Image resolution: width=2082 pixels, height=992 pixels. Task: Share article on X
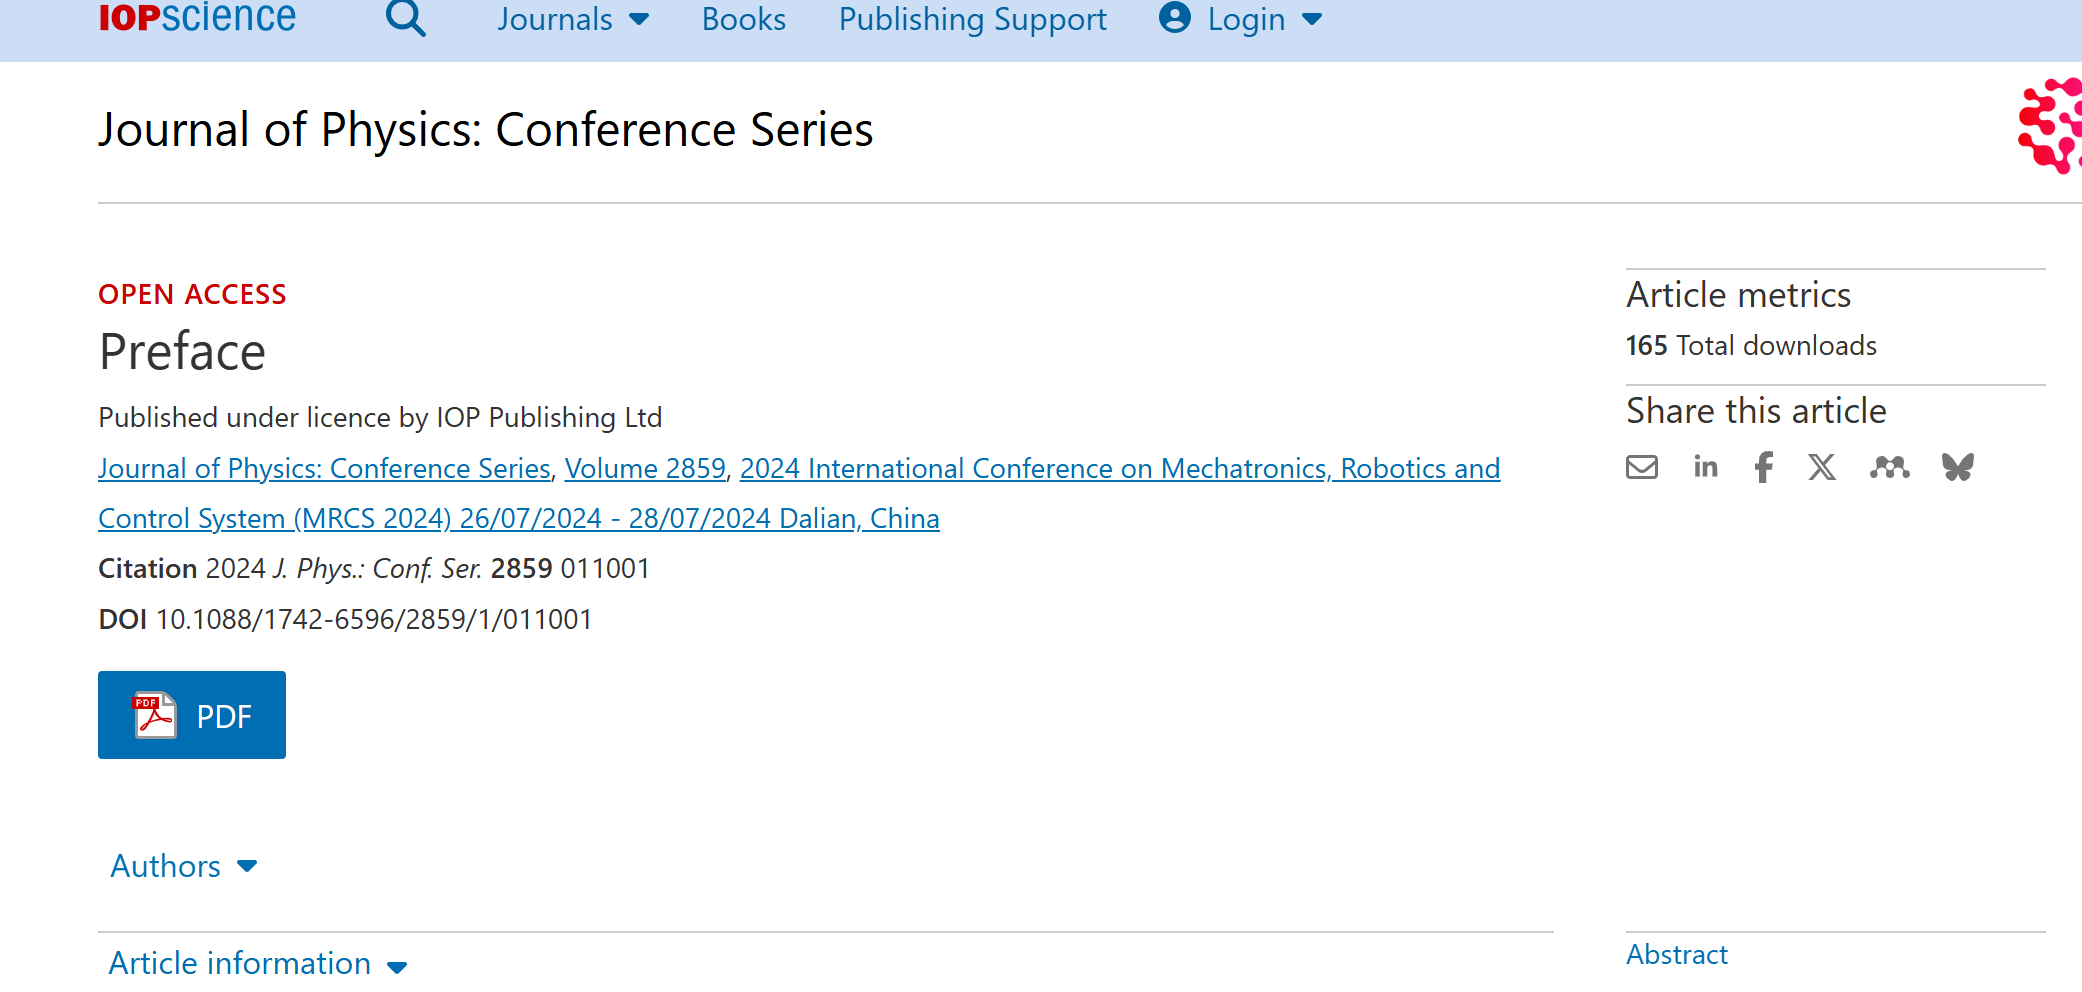click(1822, 467)
